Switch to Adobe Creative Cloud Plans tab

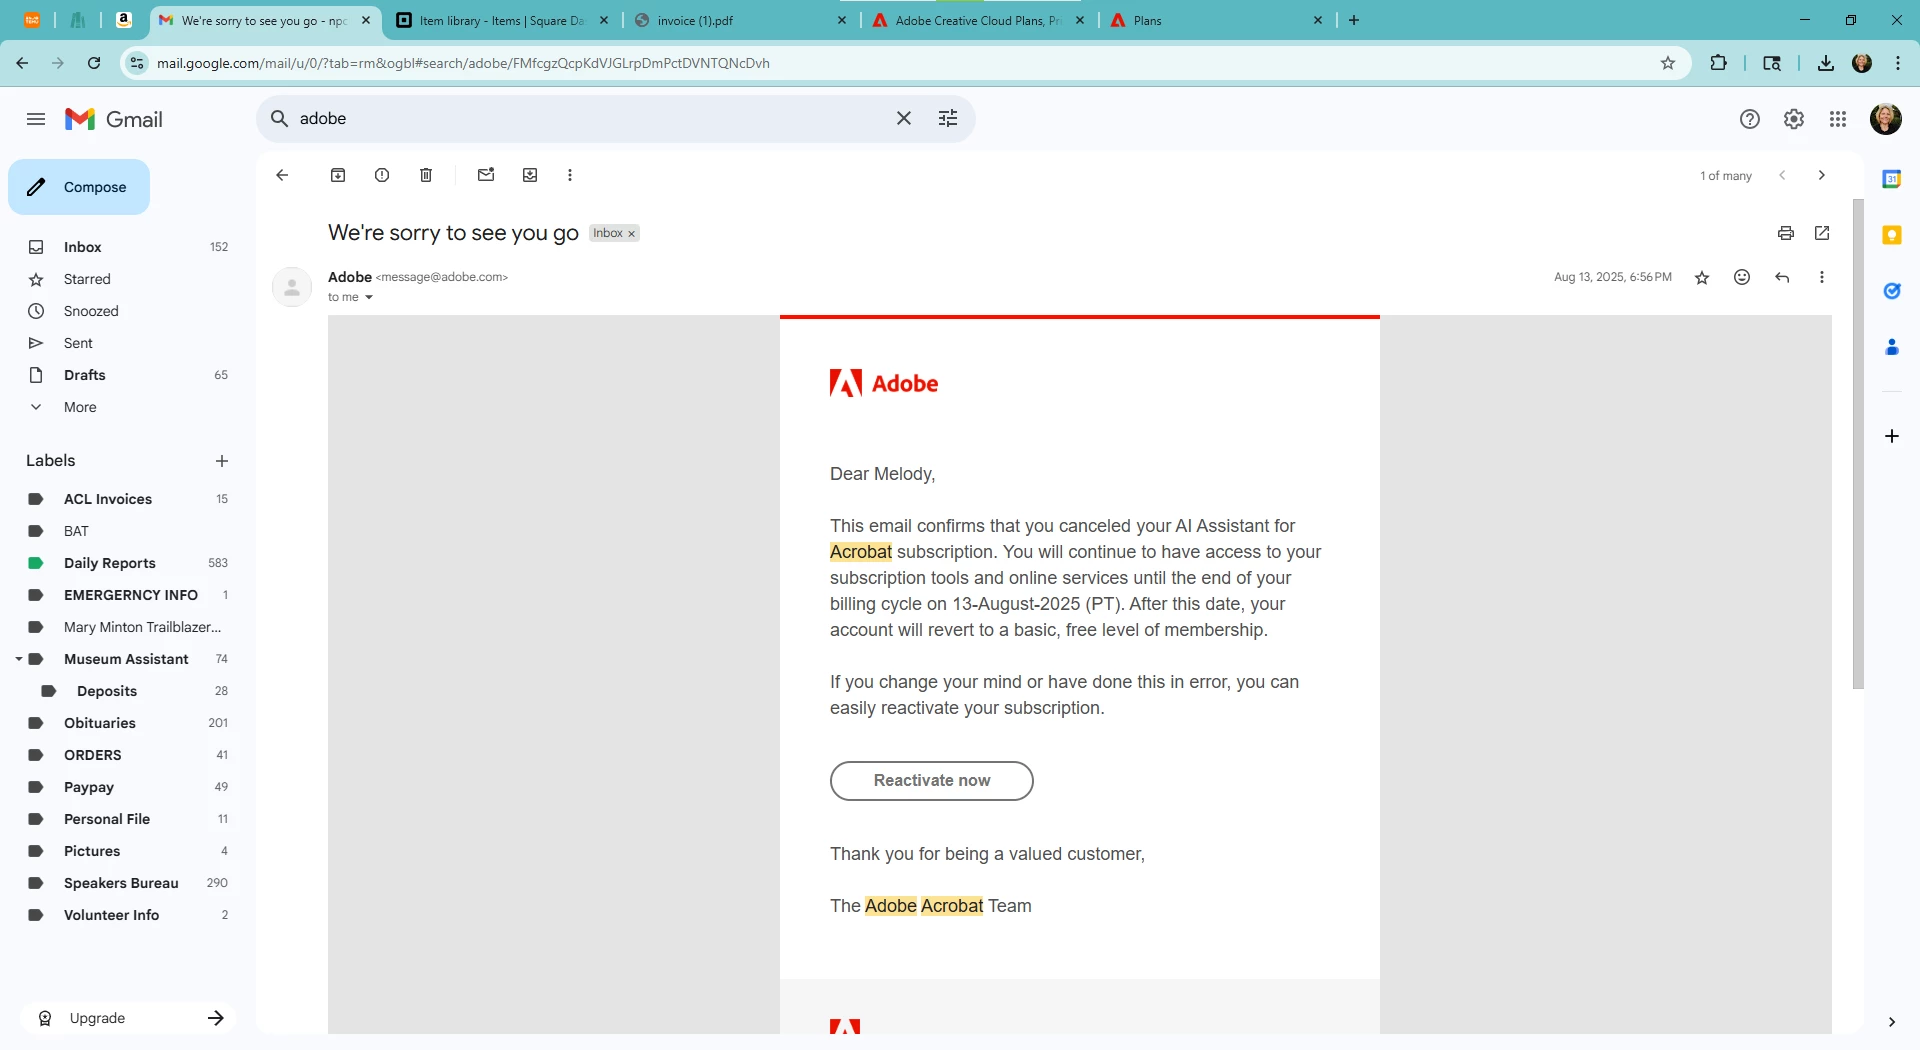(978, 20)
